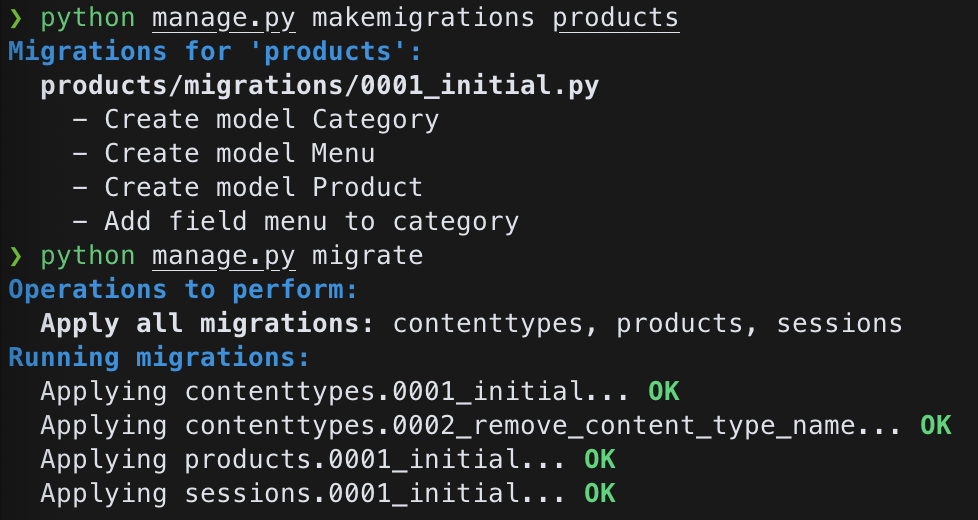Viewport: 978px width, 520px height.
Task: Click OK status after contenttypes.0002_remove_content_type_name
Action: 936,425
